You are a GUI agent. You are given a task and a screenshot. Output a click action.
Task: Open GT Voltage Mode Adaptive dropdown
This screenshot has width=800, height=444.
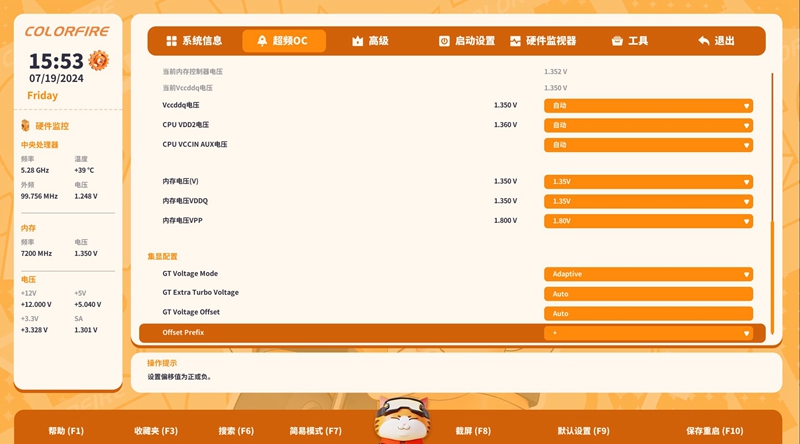pyautogui.click(x=648, y=274)
